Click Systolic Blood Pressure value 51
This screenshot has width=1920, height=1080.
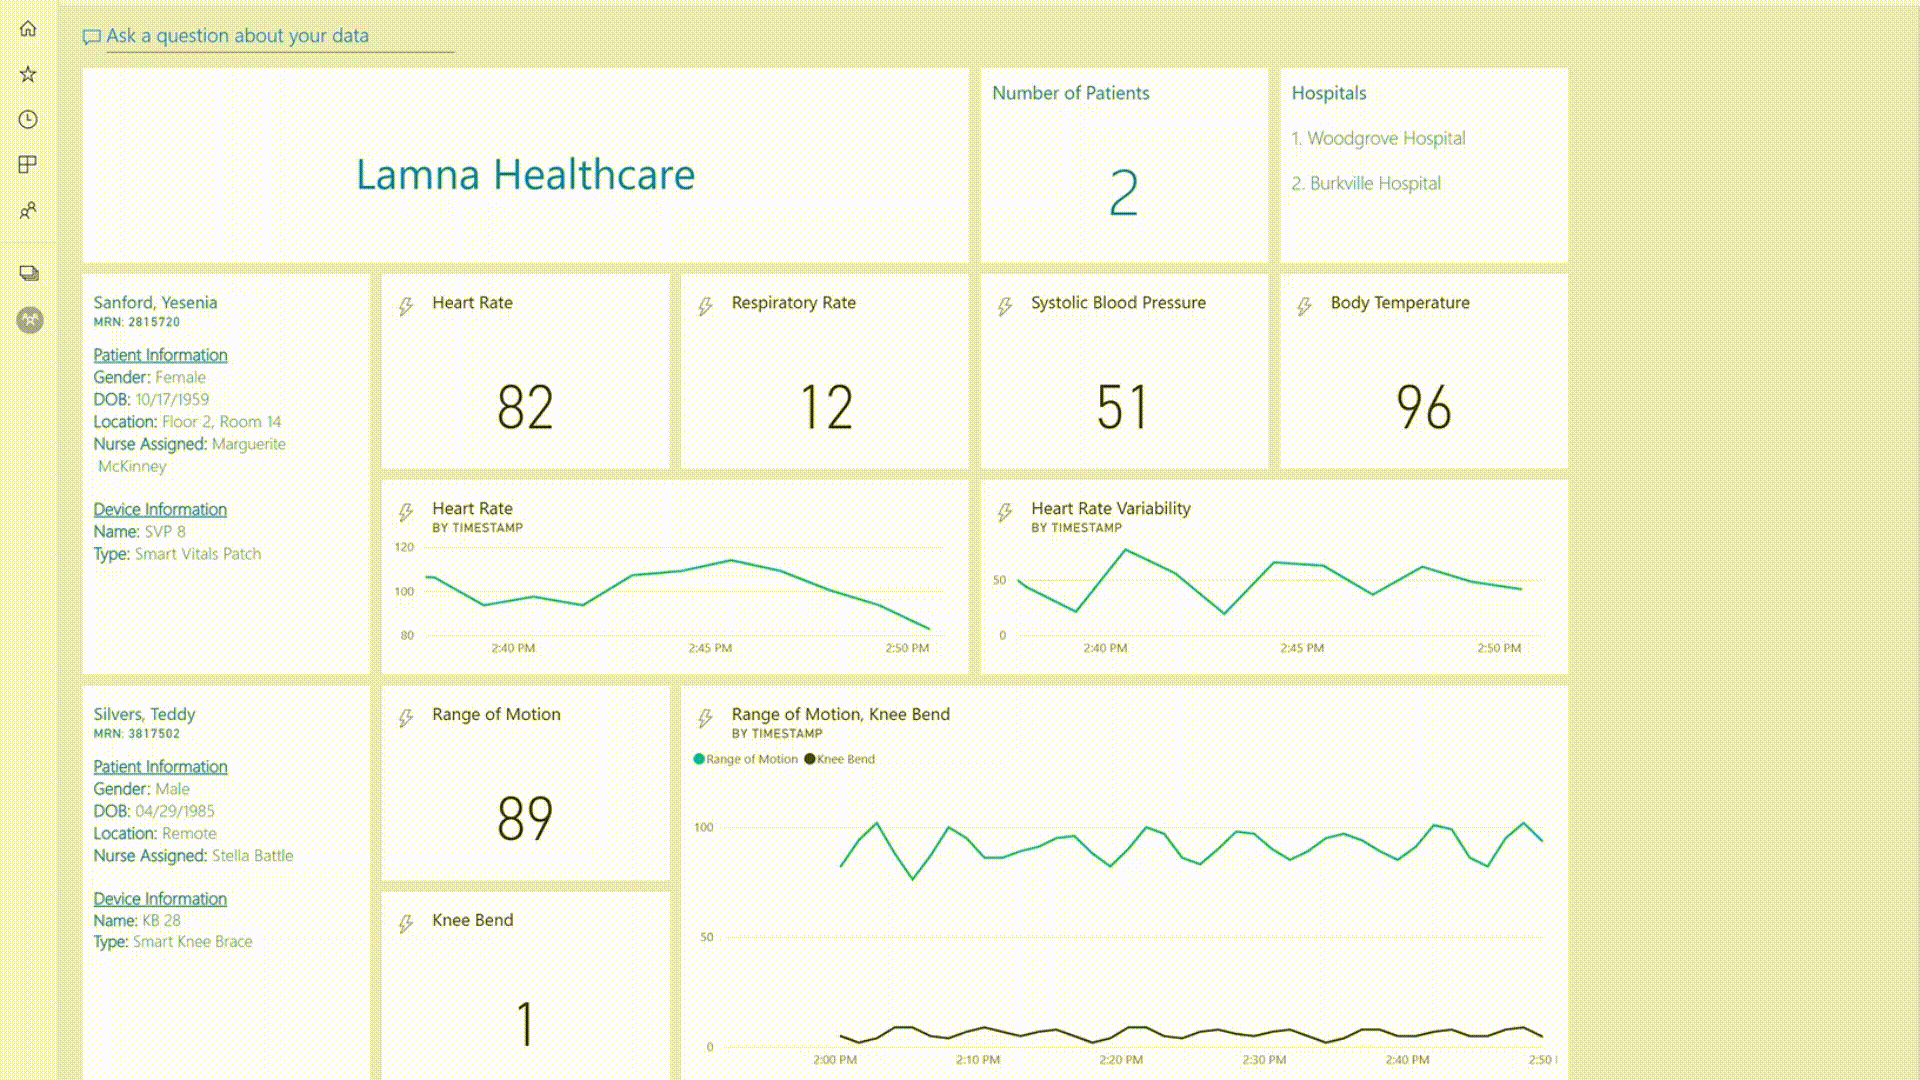coord(1122,408)
